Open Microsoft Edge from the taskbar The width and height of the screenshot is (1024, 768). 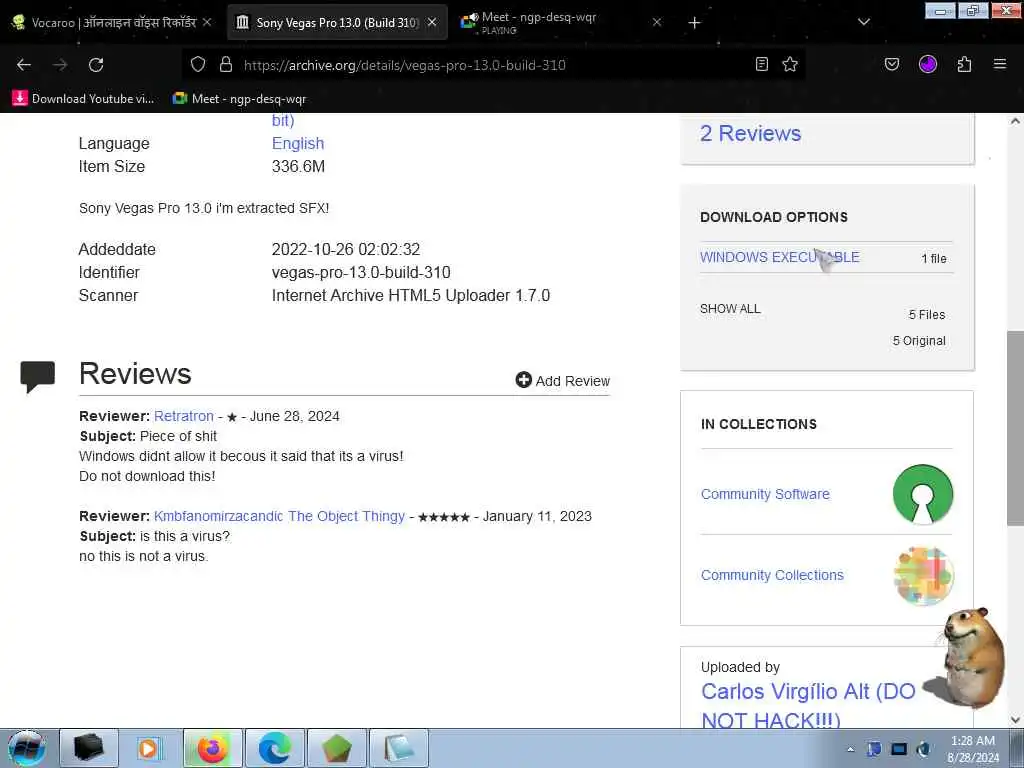[x=274, y=748]
